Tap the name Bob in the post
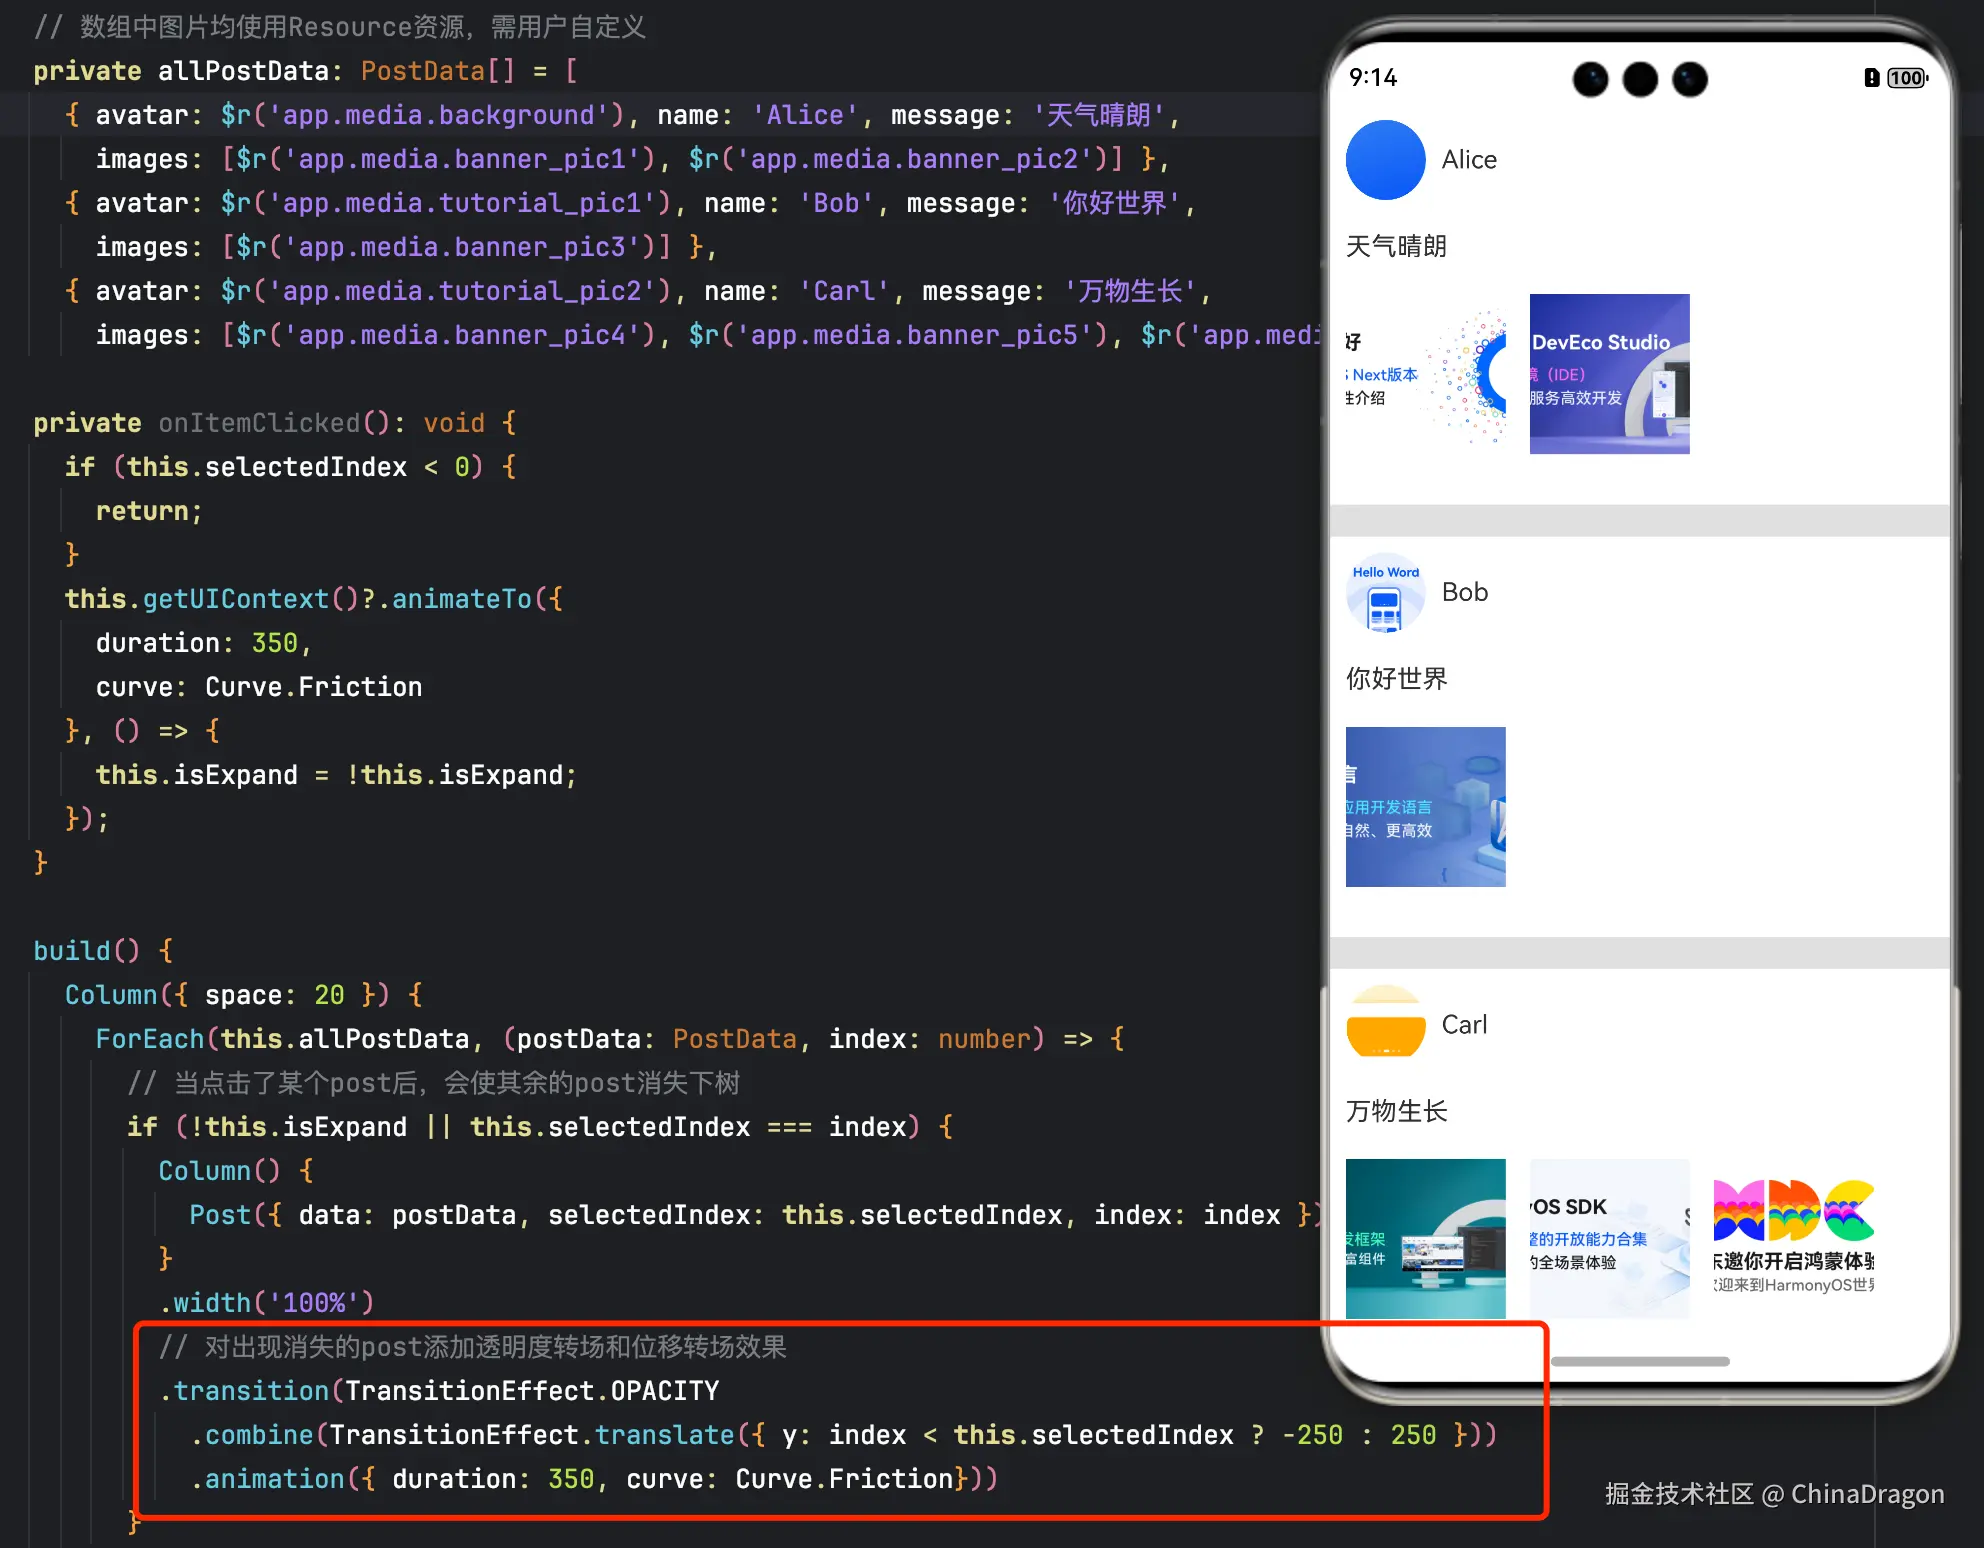The height and width of the screenshot is (1548, 1984). tap(1465, 593)
